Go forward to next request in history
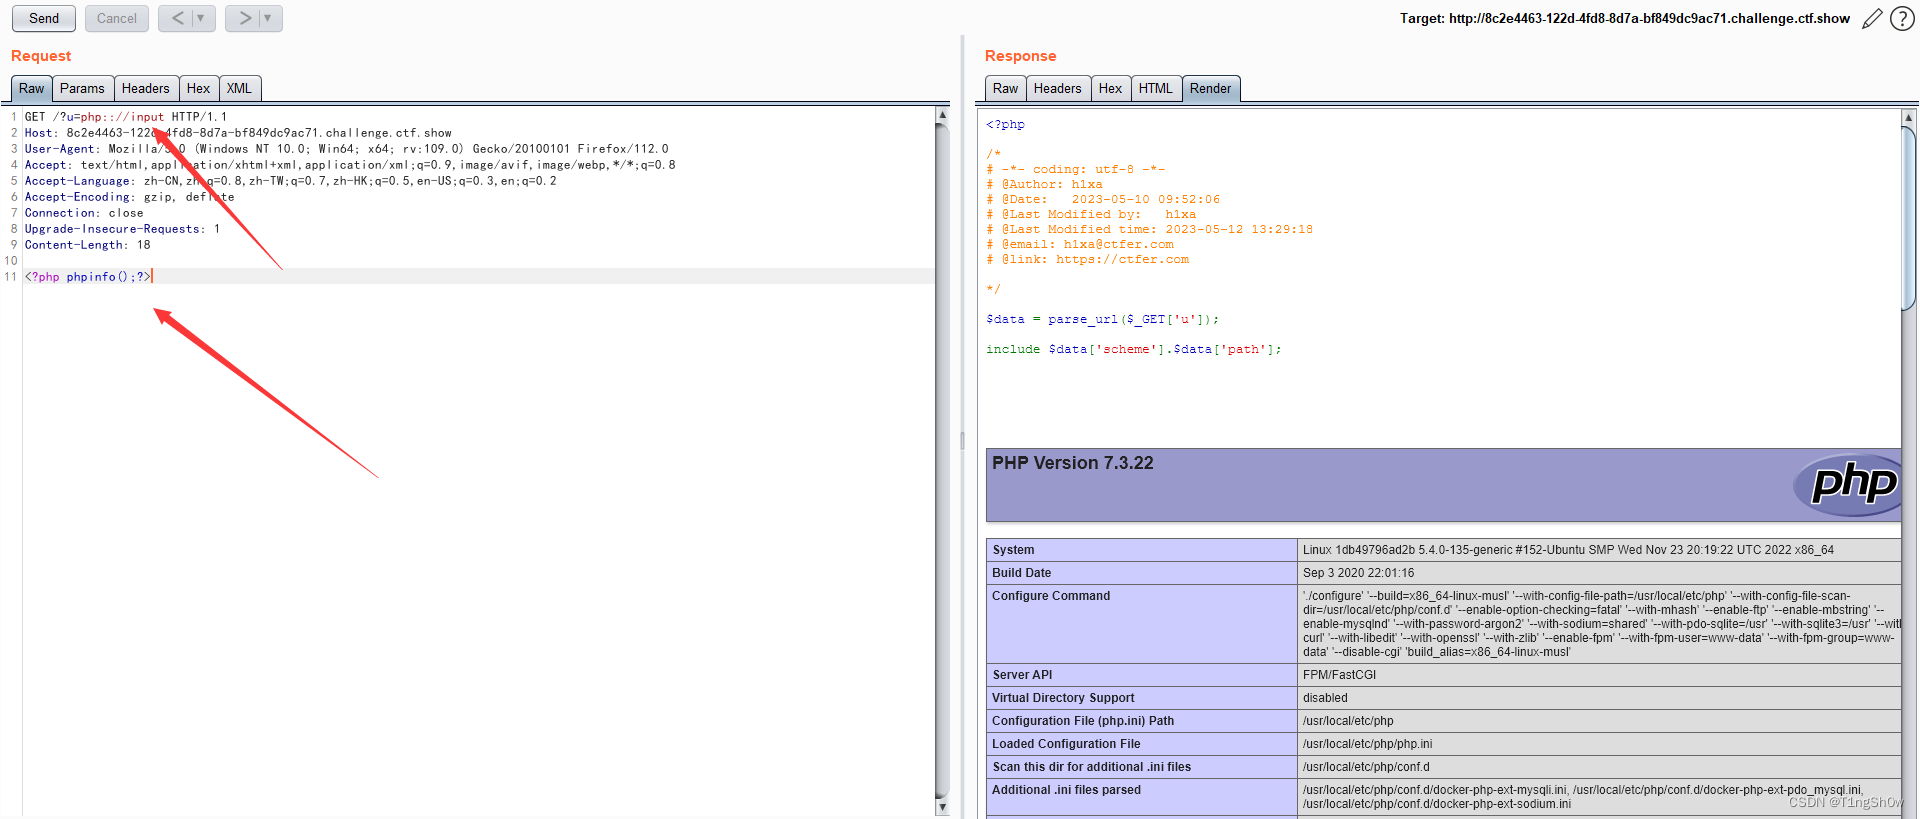1920x819 pixels. click(x=244, y=18)
